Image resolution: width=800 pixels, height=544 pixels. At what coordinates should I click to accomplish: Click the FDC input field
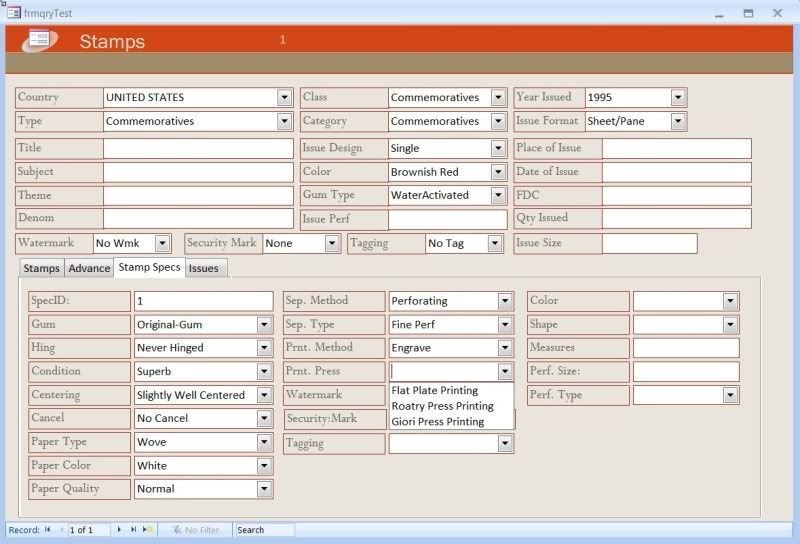coord(677,195)
